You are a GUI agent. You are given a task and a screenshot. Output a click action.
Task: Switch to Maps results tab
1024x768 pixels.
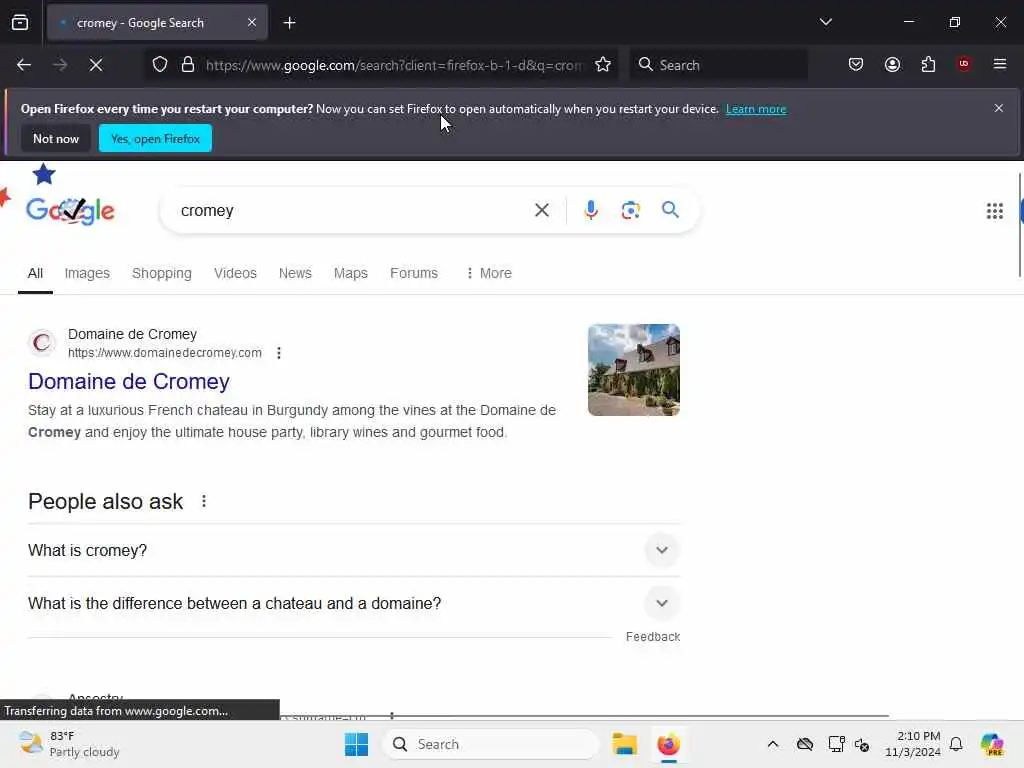click(351, 273)
